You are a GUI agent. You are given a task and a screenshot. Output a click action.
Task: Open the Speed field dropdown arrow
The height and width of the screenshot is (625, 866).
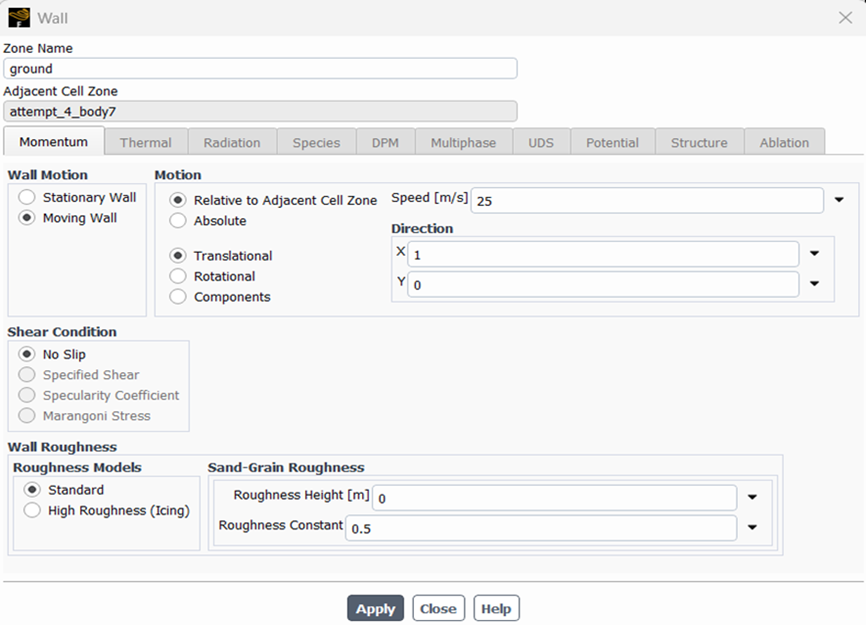tap(839, 201)
